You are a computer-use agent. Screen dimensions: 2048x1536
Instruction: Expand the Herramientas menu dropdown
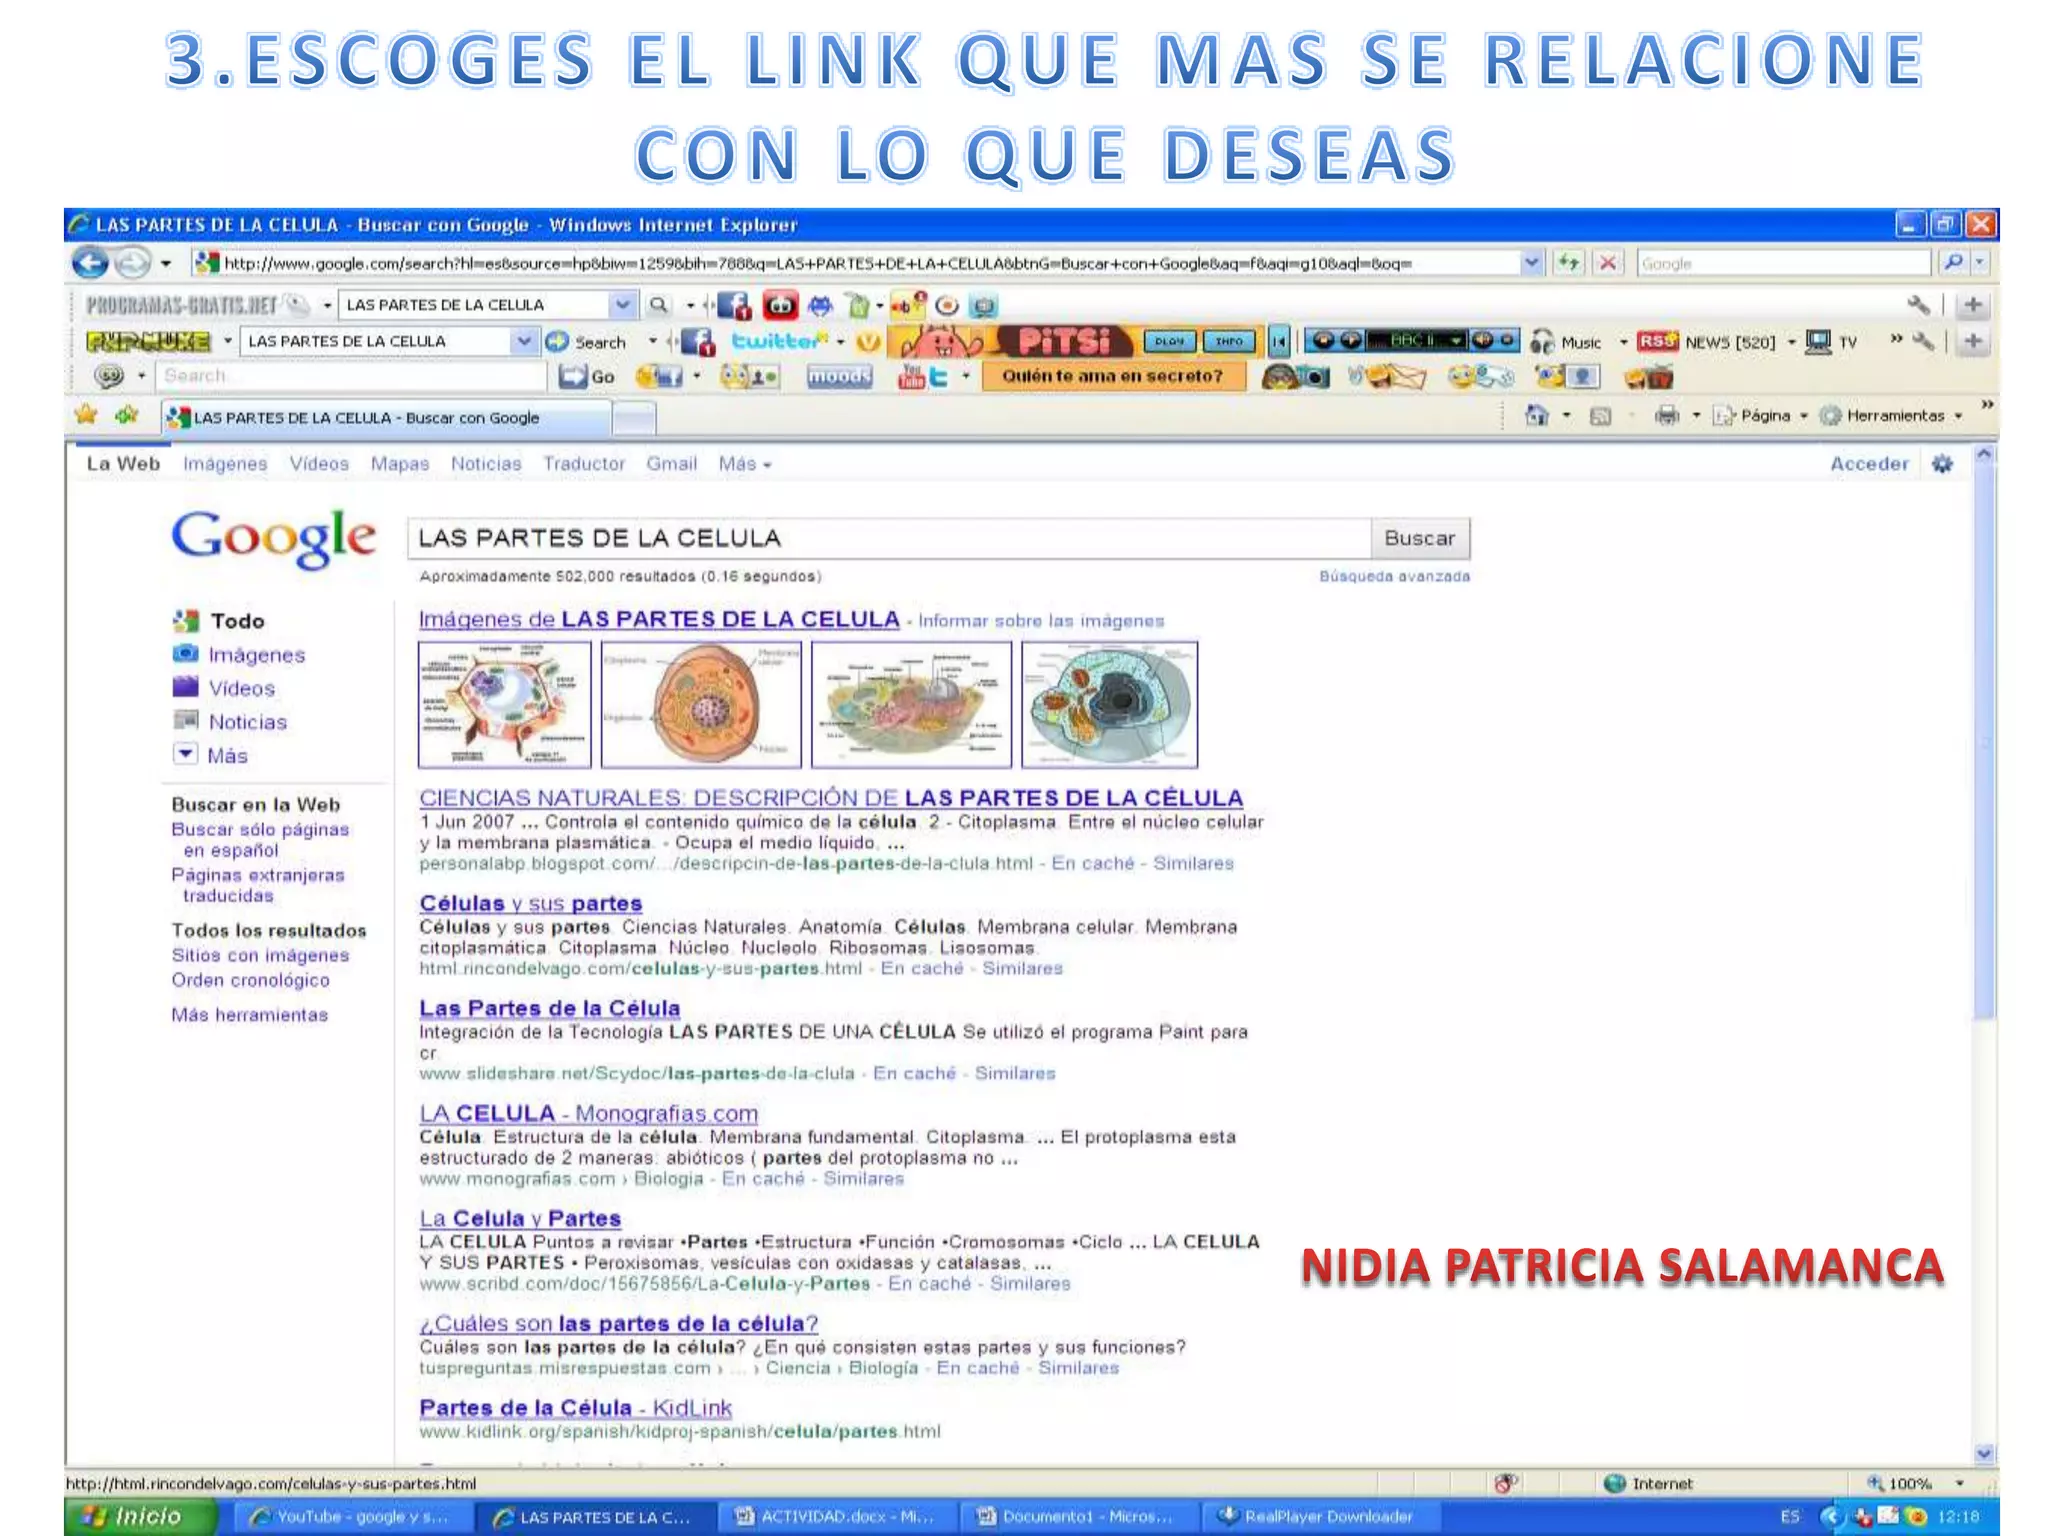click(x=1958, y=416)
